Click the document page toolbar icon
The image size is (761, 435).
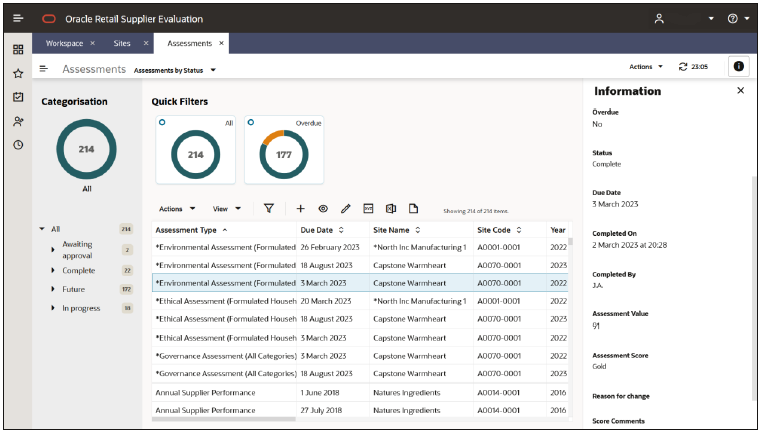coord(413,208)
